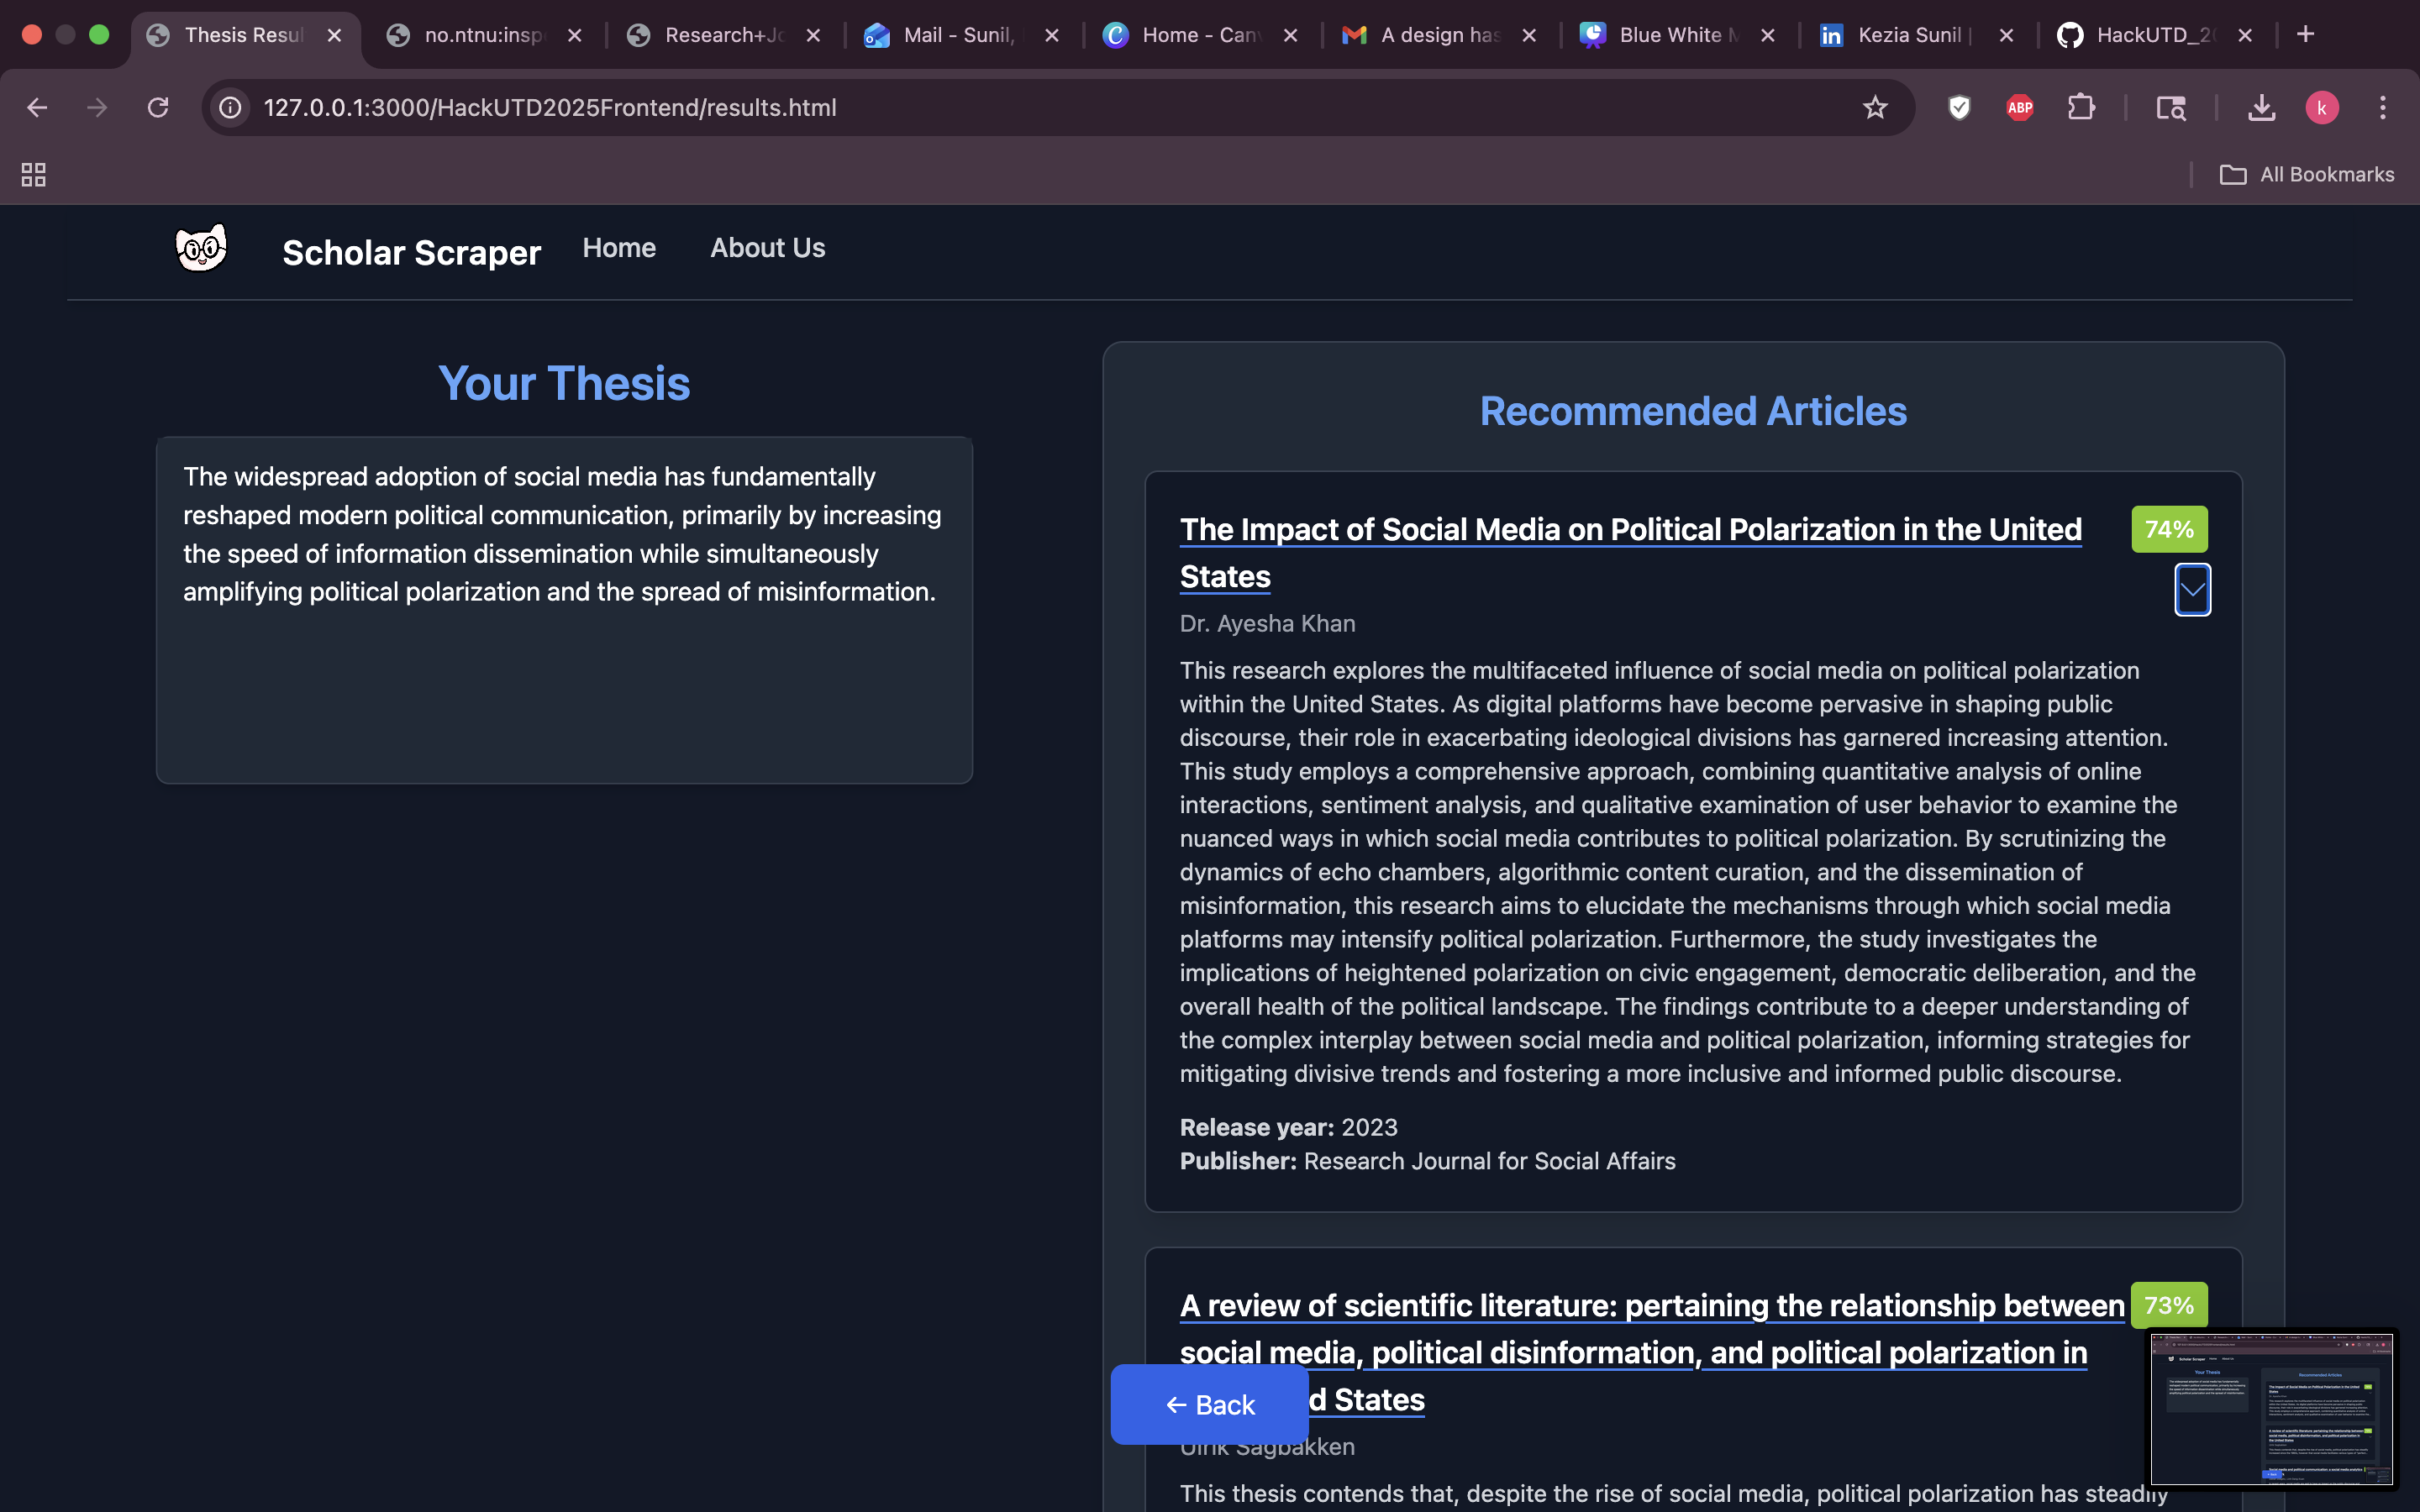2420x1512 pixels.
Task: Click the thesis text box
Action: [x=564, y=610]
